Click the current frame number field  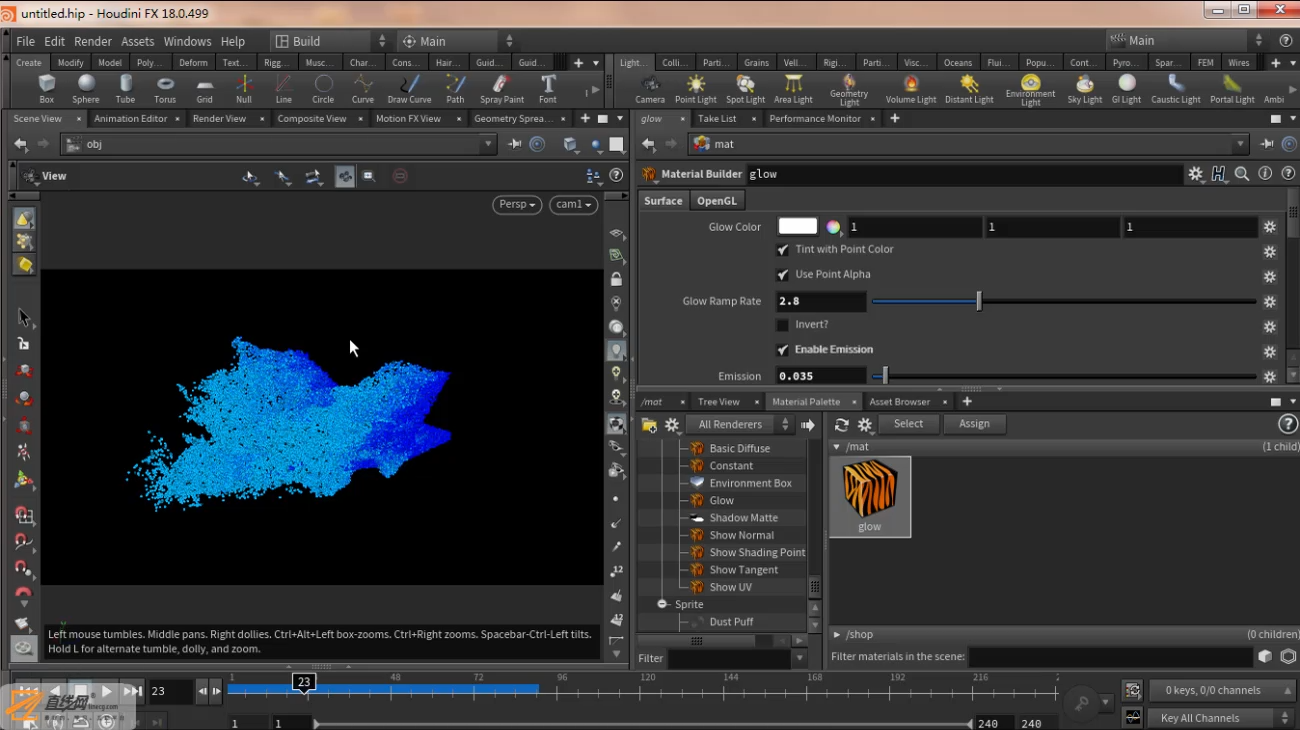tap(170, 691)
